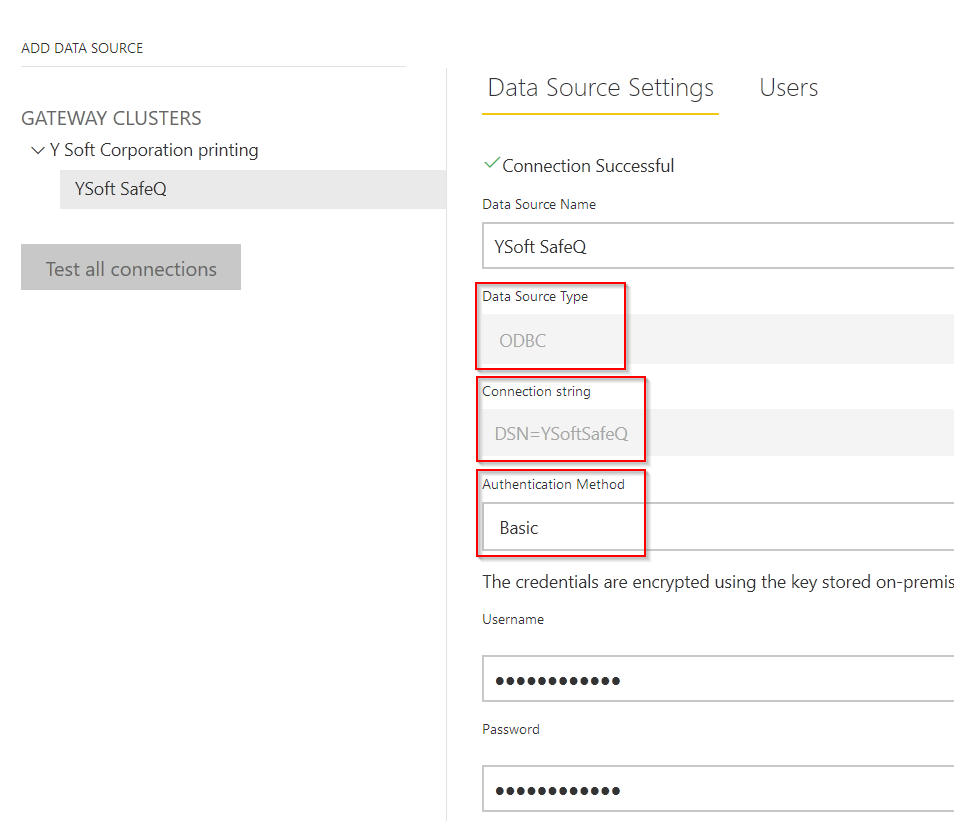
Task: Click into the Password field
Action: (x=718, y=789)
